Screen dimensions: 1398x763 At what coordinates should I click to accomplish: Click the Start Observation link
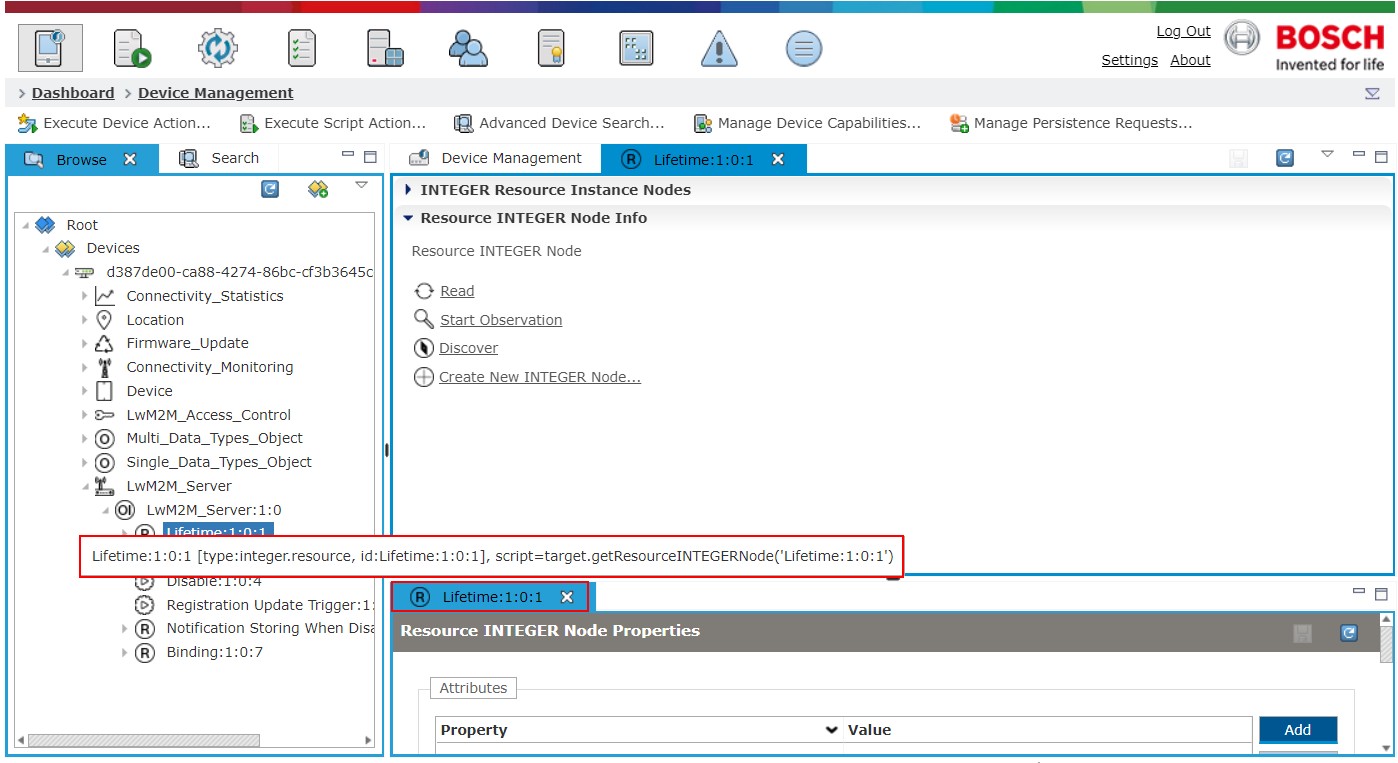tap(501, 320)
